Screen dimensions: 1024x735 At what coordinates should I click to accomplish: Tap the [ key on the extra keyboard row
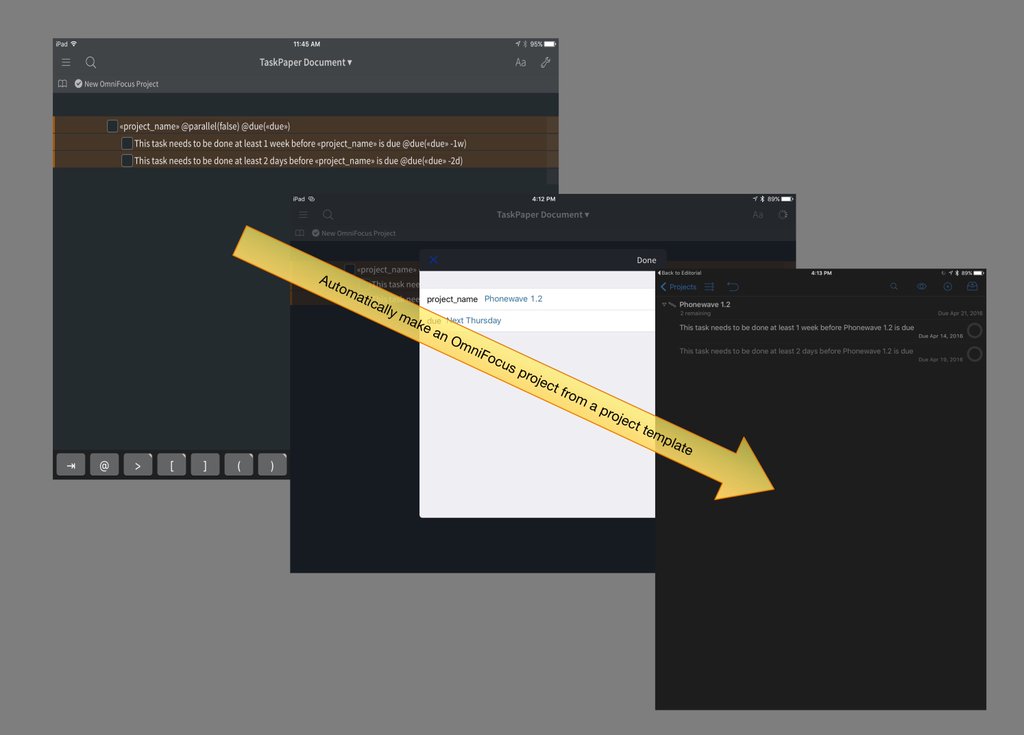[172, 465]
